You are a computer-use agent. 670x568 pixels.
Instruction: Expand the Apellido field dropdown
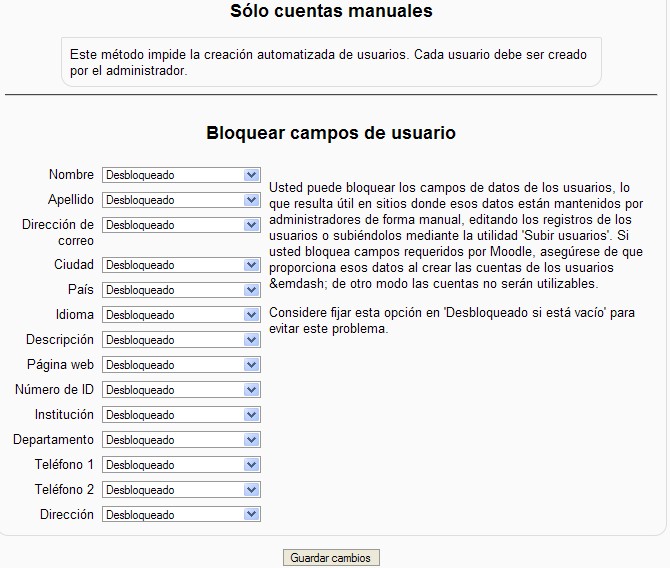(x=181, y=200)
